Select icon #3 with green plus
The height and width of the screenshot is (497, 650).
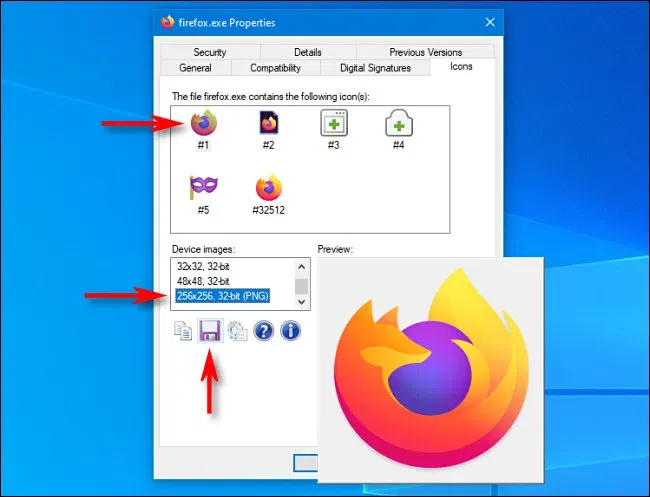(x=333, y=125)
